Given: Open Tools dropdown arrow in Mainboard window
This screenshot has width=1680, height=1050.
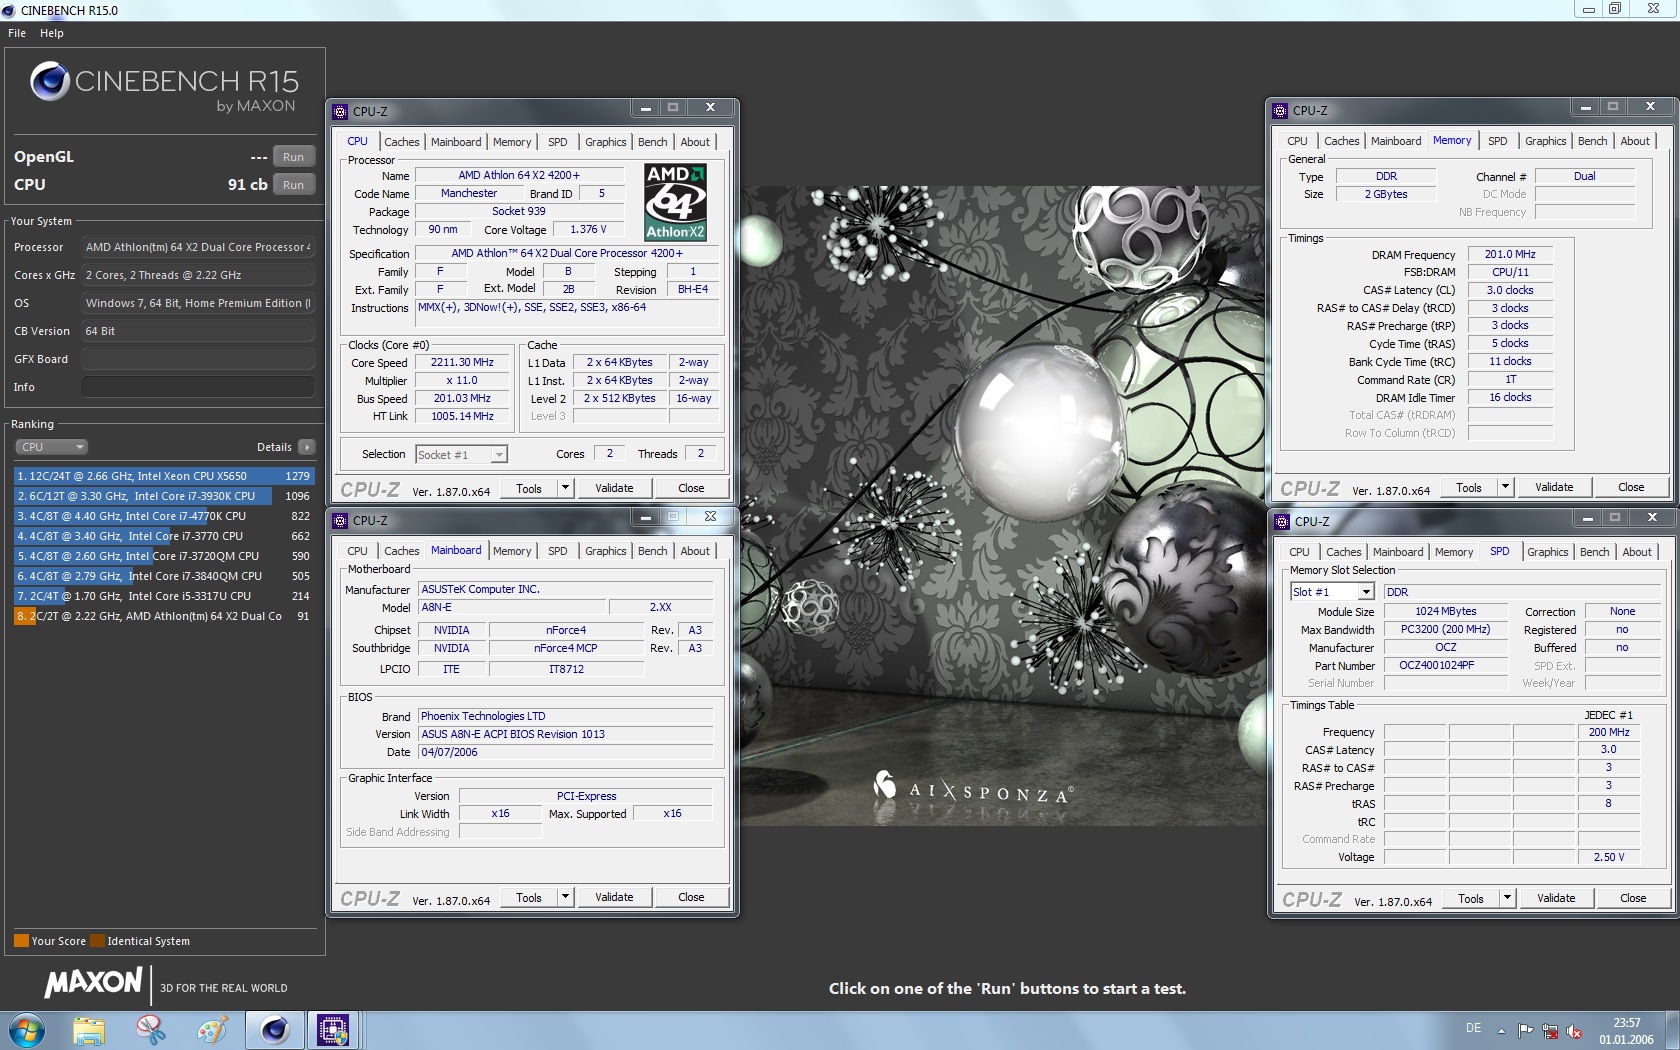Looking at the screenshot, I should (565, 897).
